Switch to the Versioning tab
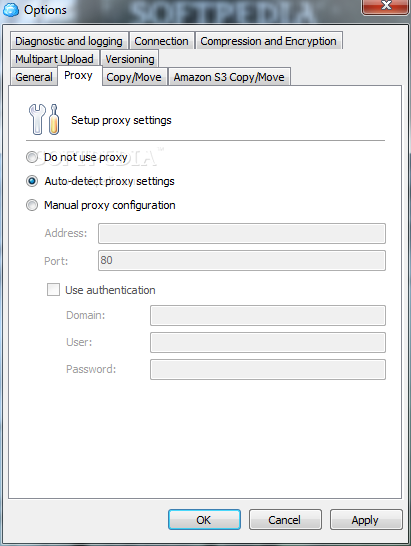Image resolution: width=411 pixels, height=546 pixels. (x=130, y=59)
